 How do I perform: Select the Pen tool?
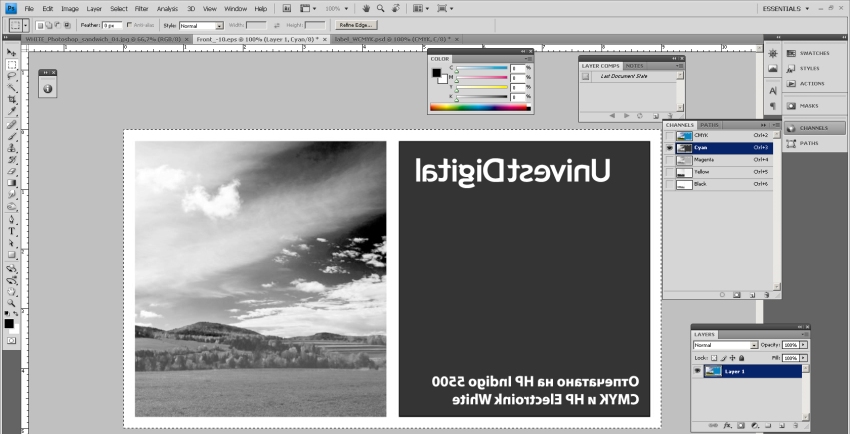[x=11, y=220]
